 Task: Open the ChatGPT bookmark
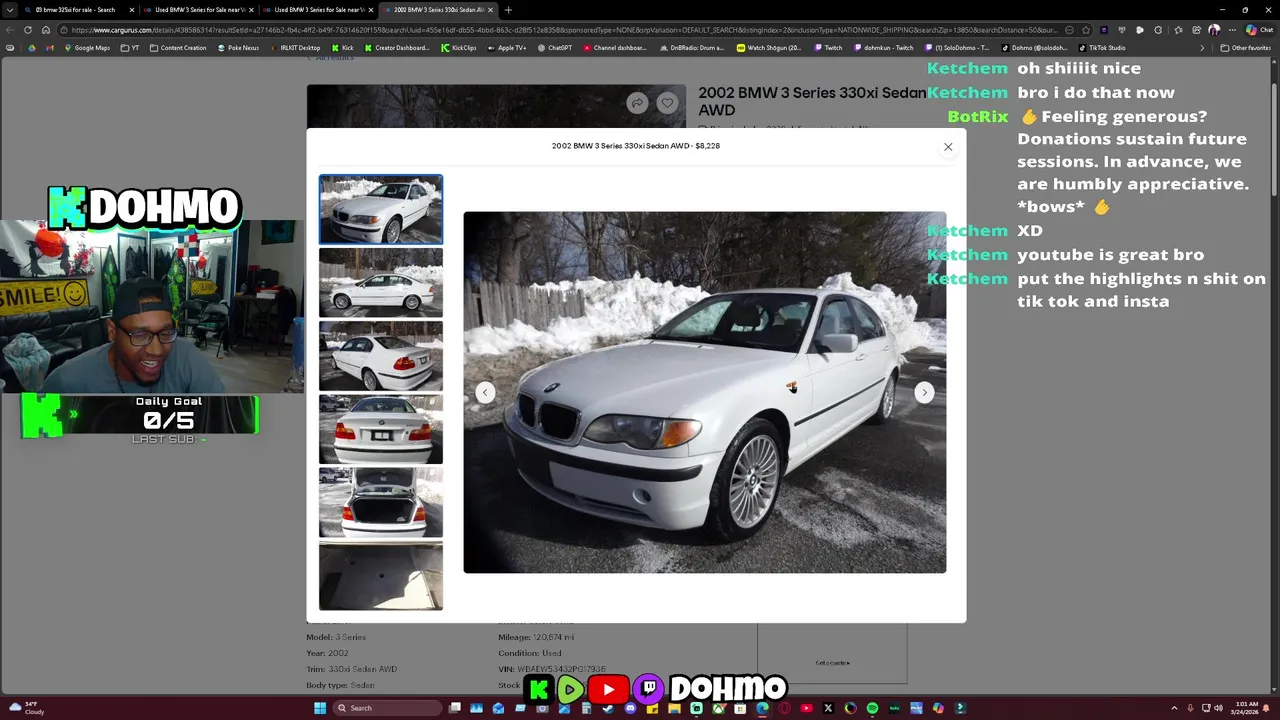[555, 48]
